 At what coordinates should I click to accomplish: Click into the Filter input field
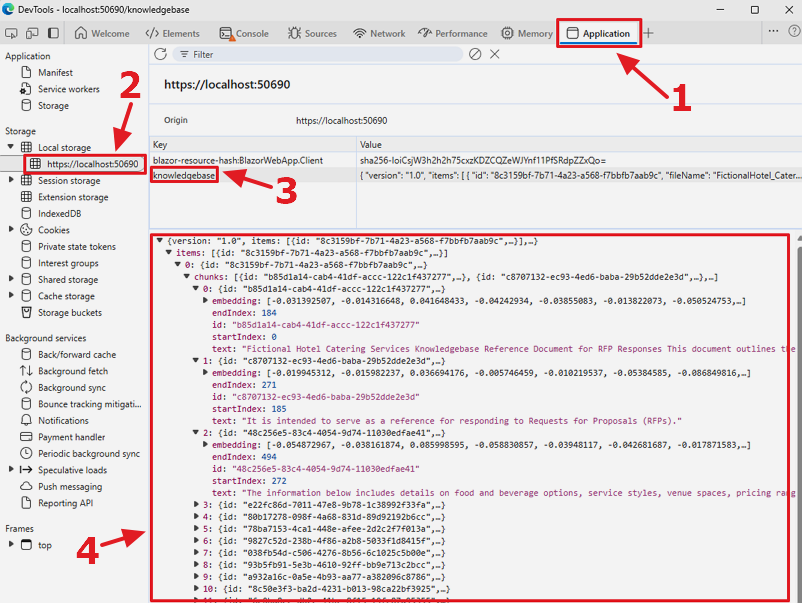[317, 54]
